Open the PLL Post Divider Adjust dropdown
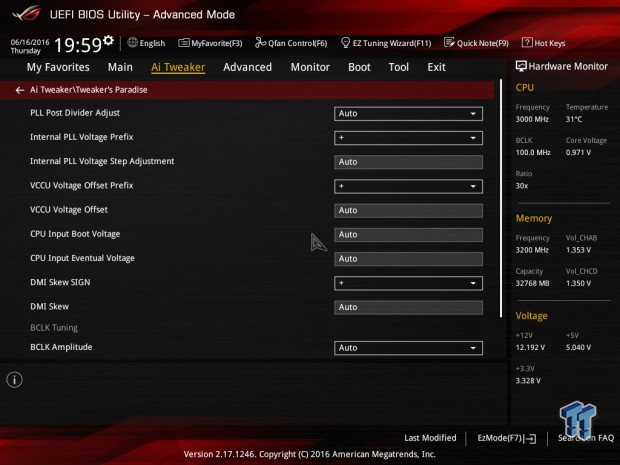Viewport: 620px width, 465px height. point(408,113)
